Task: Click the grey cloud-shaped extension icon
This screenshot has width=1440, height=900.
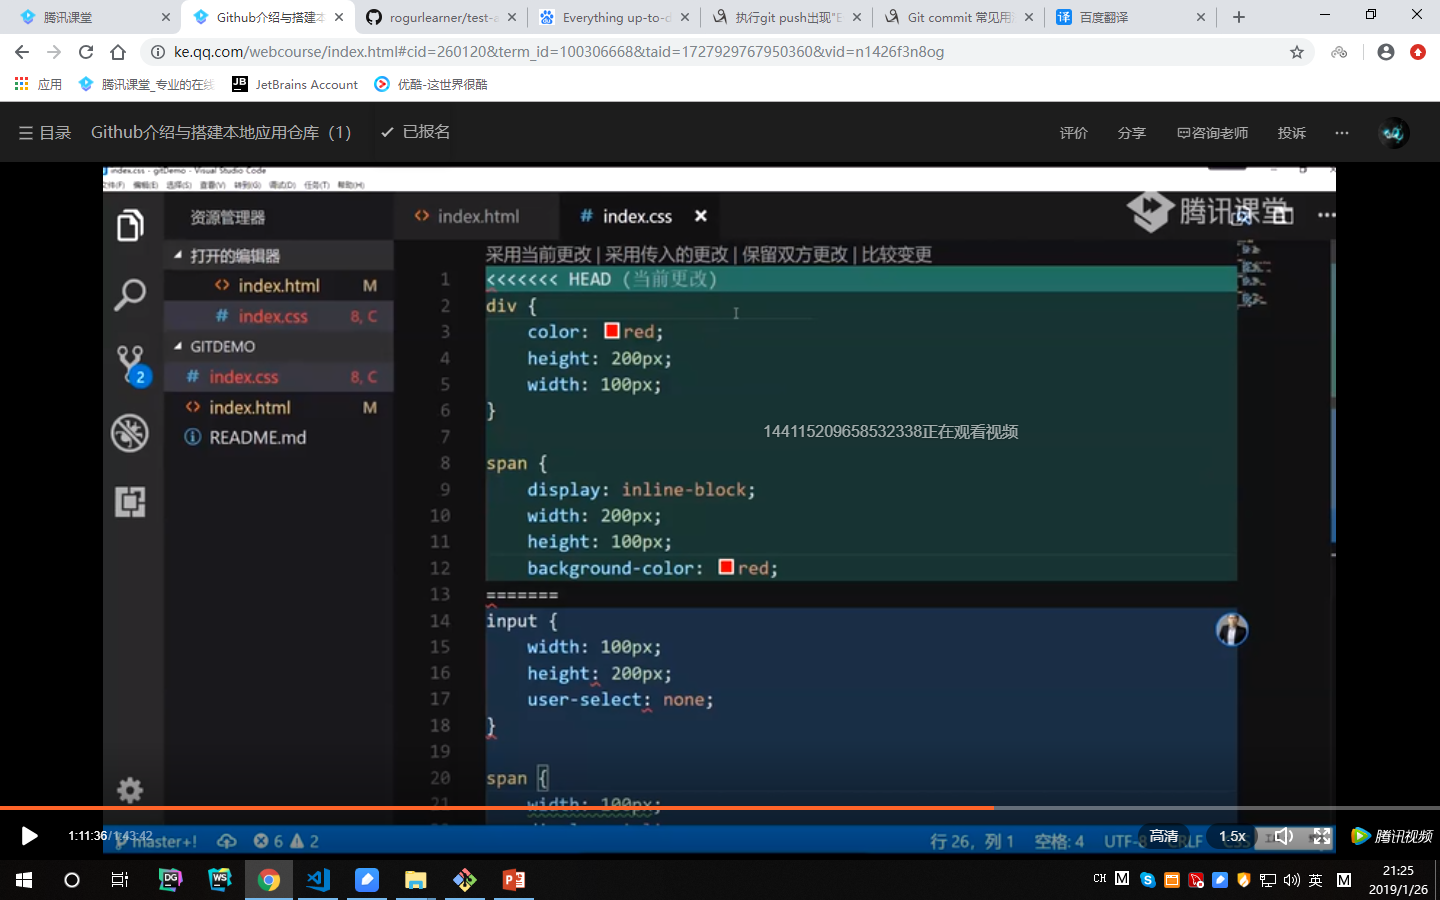Action: click(x=1339, y=52)
